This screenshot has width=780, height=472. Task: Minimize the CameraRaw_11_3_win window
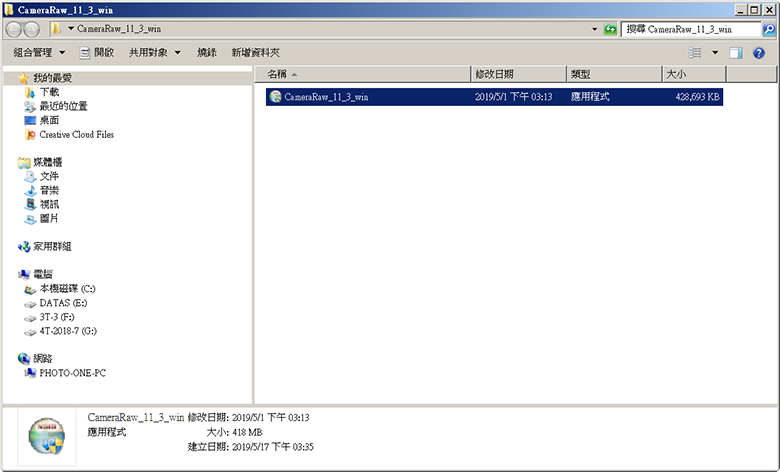click(x=741, y=10)
